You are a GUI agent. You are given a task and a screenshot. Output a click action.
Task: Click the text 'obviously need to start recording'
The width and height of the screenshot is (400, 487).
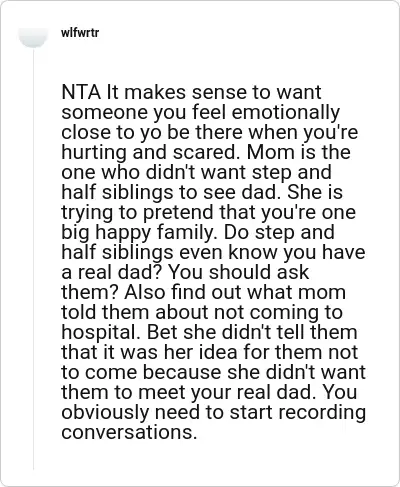click(x=213, y=412)
